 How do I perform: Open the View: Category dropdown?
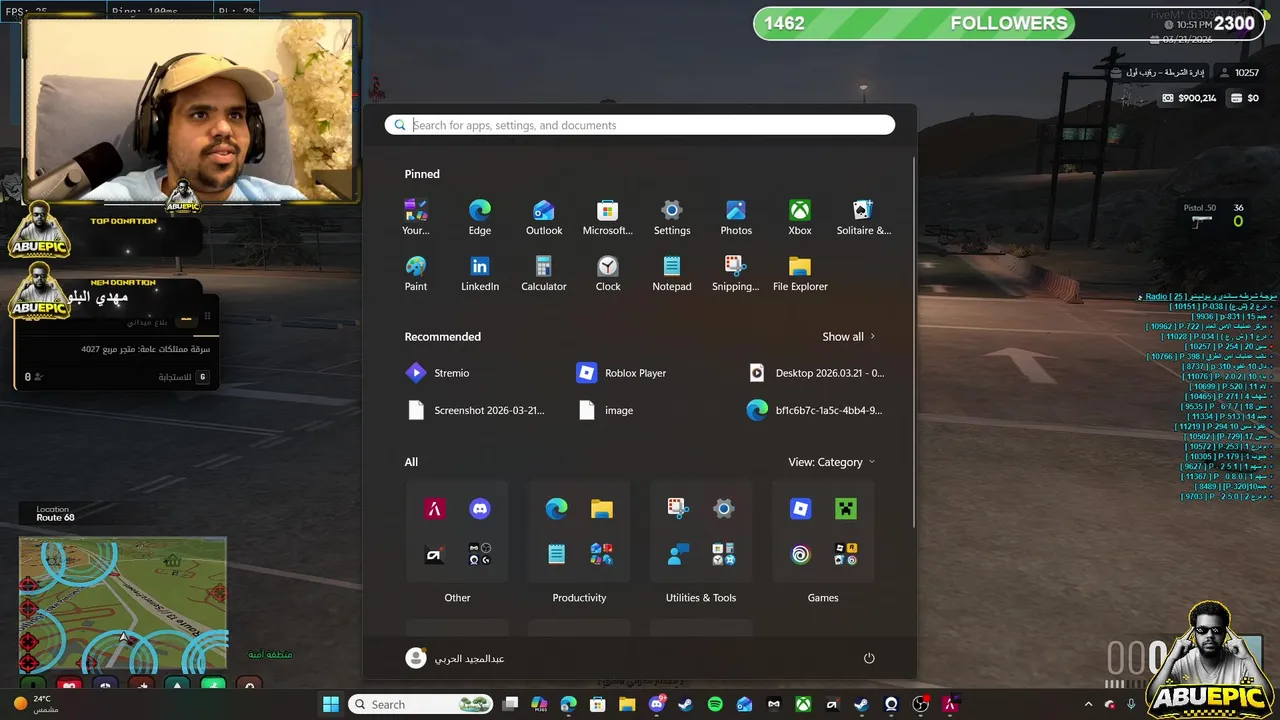(x=831, y=462)
